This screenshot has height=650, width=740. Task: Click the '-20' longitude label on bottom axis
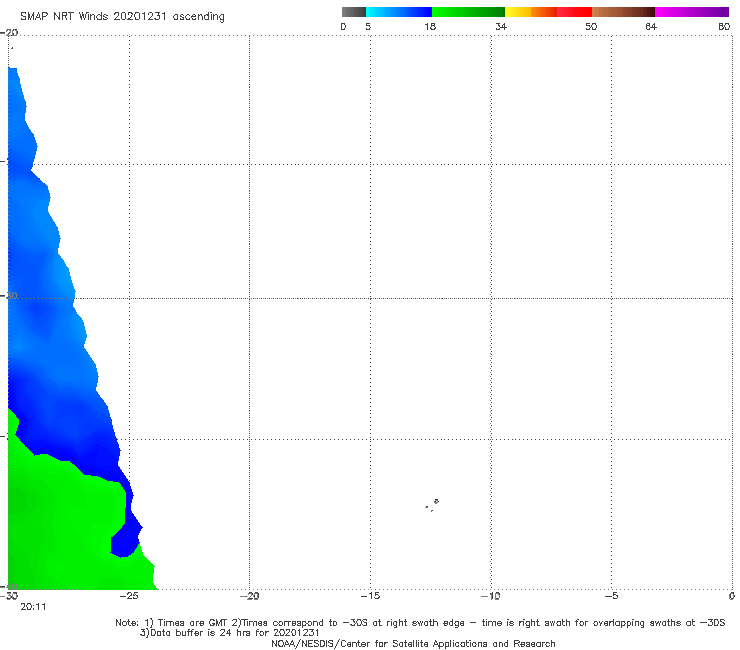[x=249, y=596]
